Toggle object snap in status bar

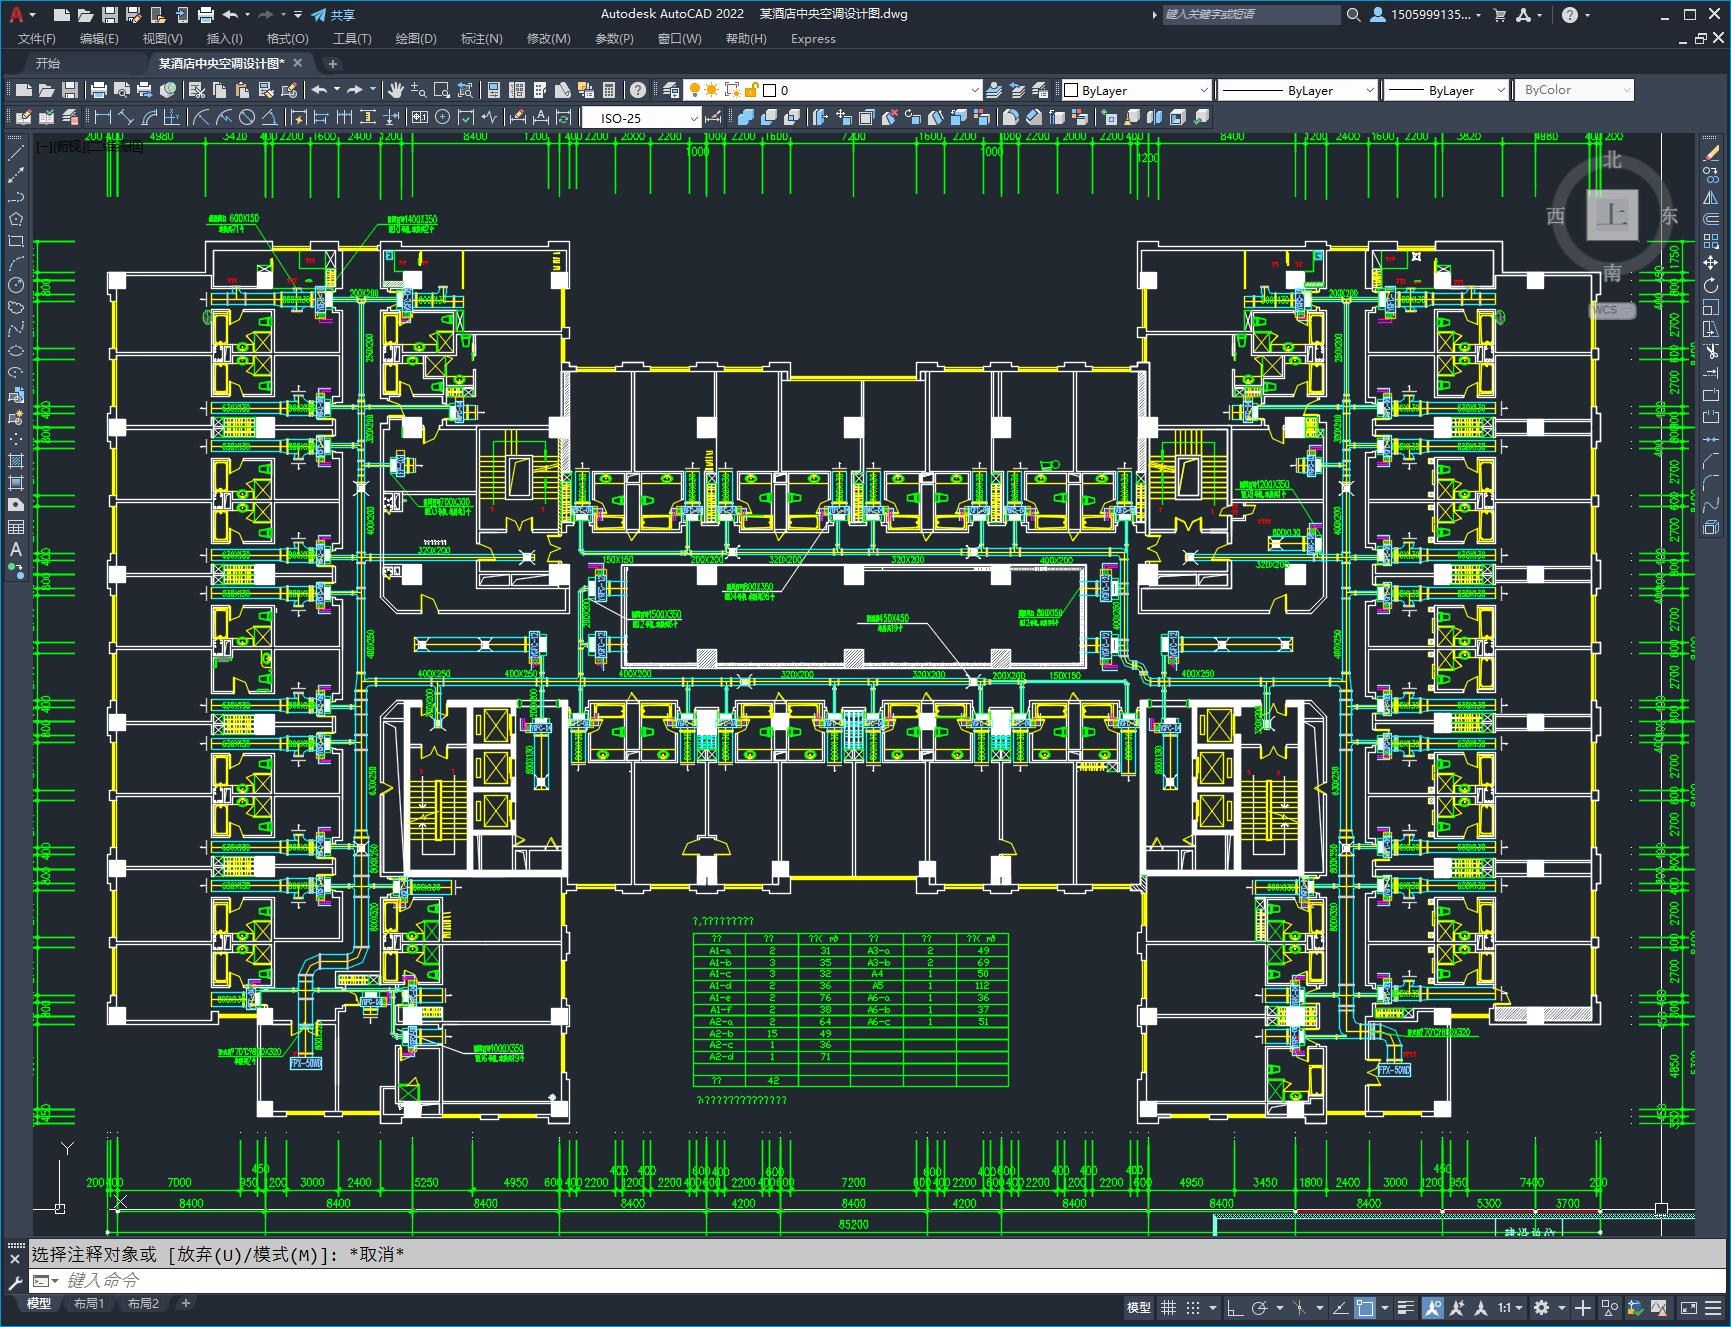(x=1365, y=1308)
